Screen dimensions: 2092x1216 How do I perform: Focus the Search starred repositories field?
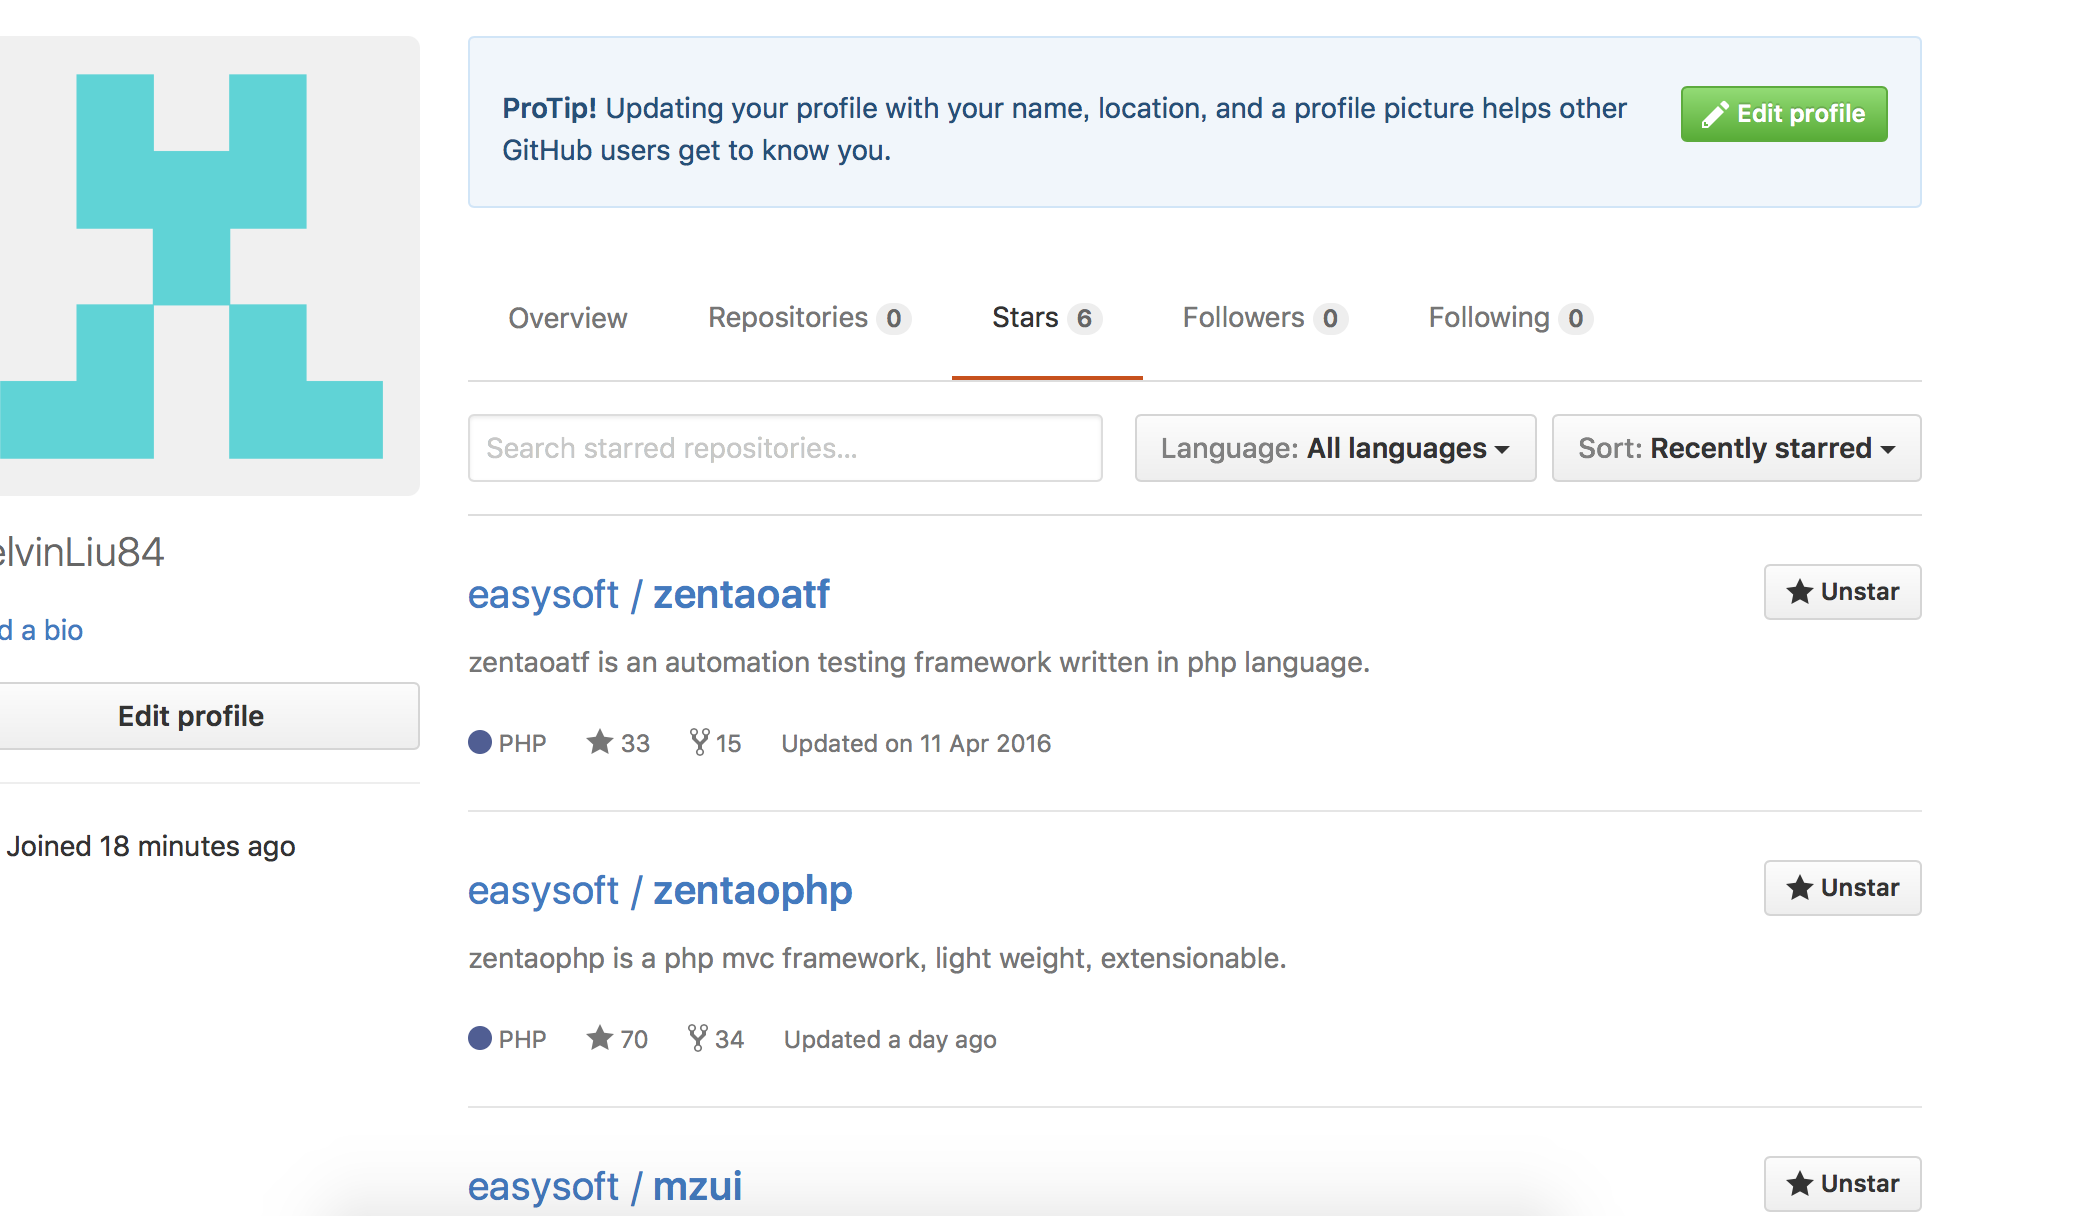coord(785,448)
